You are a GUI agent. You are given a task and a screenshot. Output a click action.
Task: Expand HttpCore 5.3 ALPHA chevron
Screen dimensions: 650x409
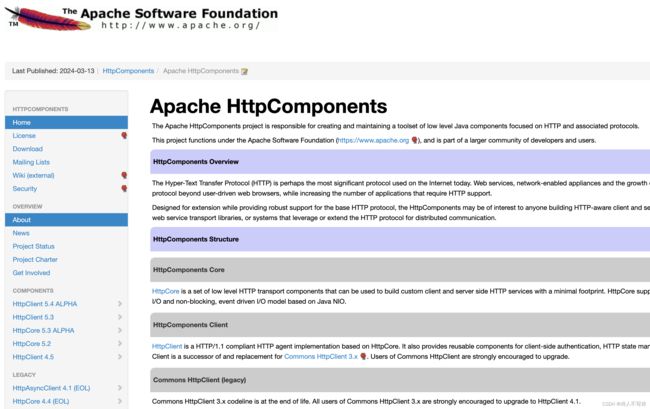click(119, 330)
